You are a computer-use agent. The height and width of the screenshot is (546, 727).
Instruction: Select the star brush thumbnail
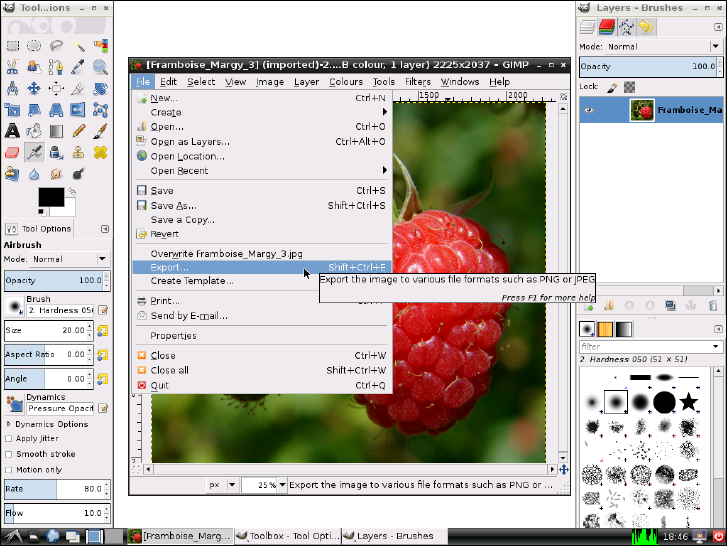pos(689,401)
